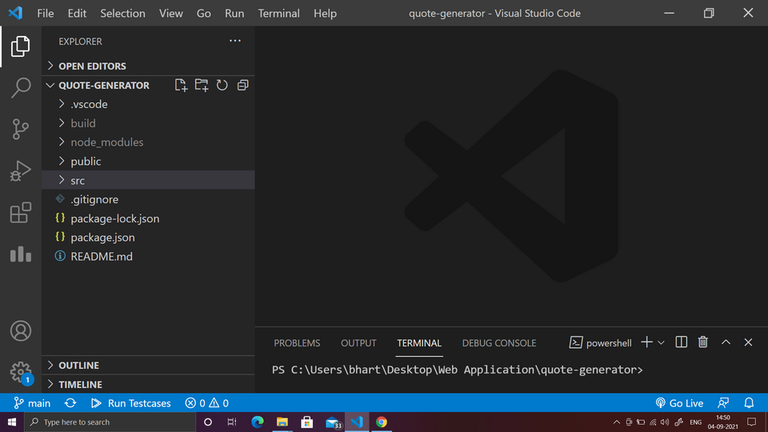The width and height of the screenshot is (768, 432).
Task: Click the New File icon in explorer
Action: click(x=181, y=85)
